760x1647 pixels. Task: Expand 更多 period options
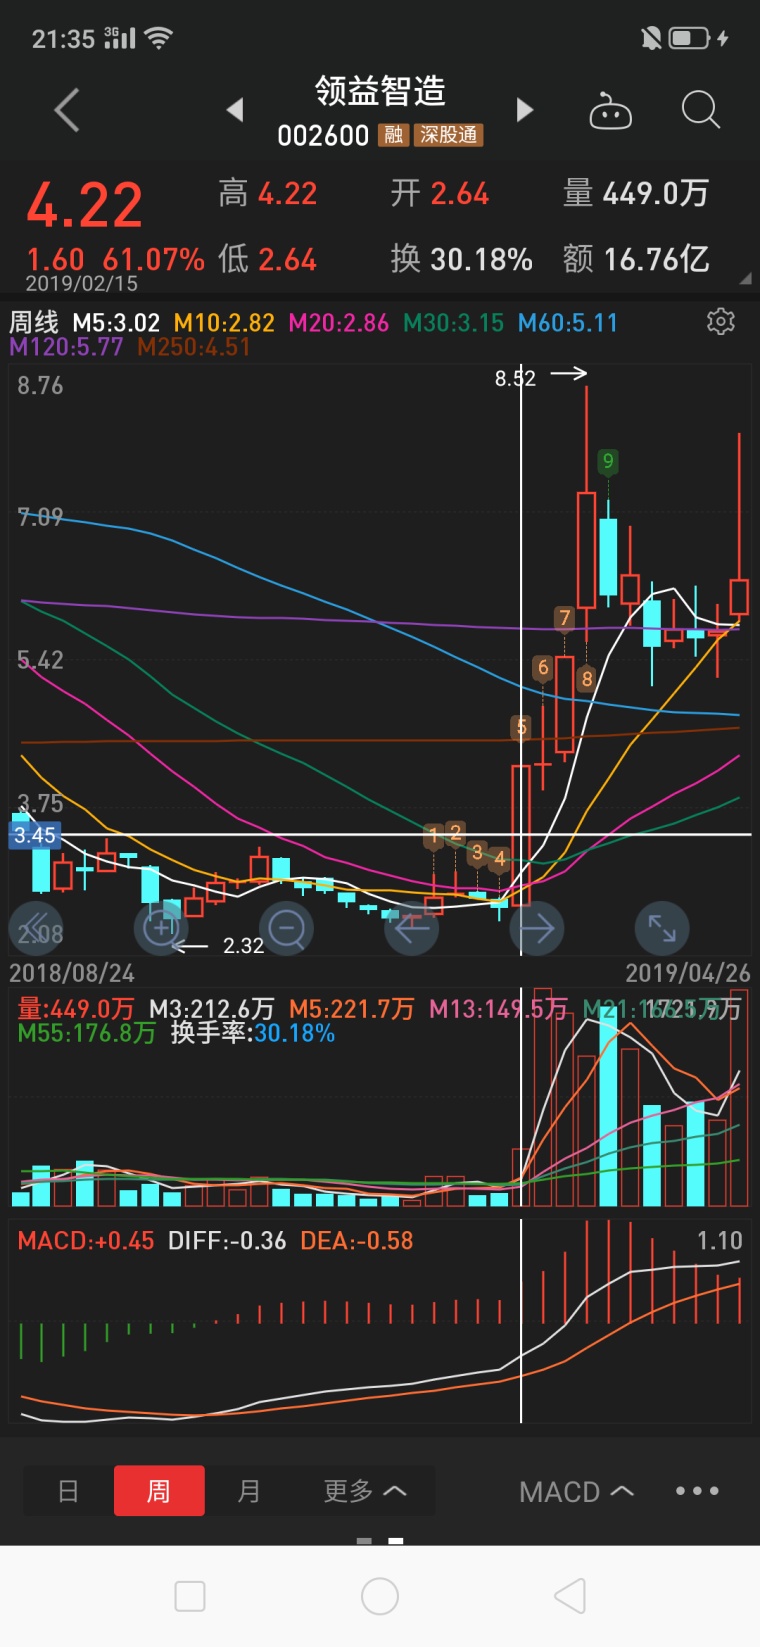[364, 1491]
